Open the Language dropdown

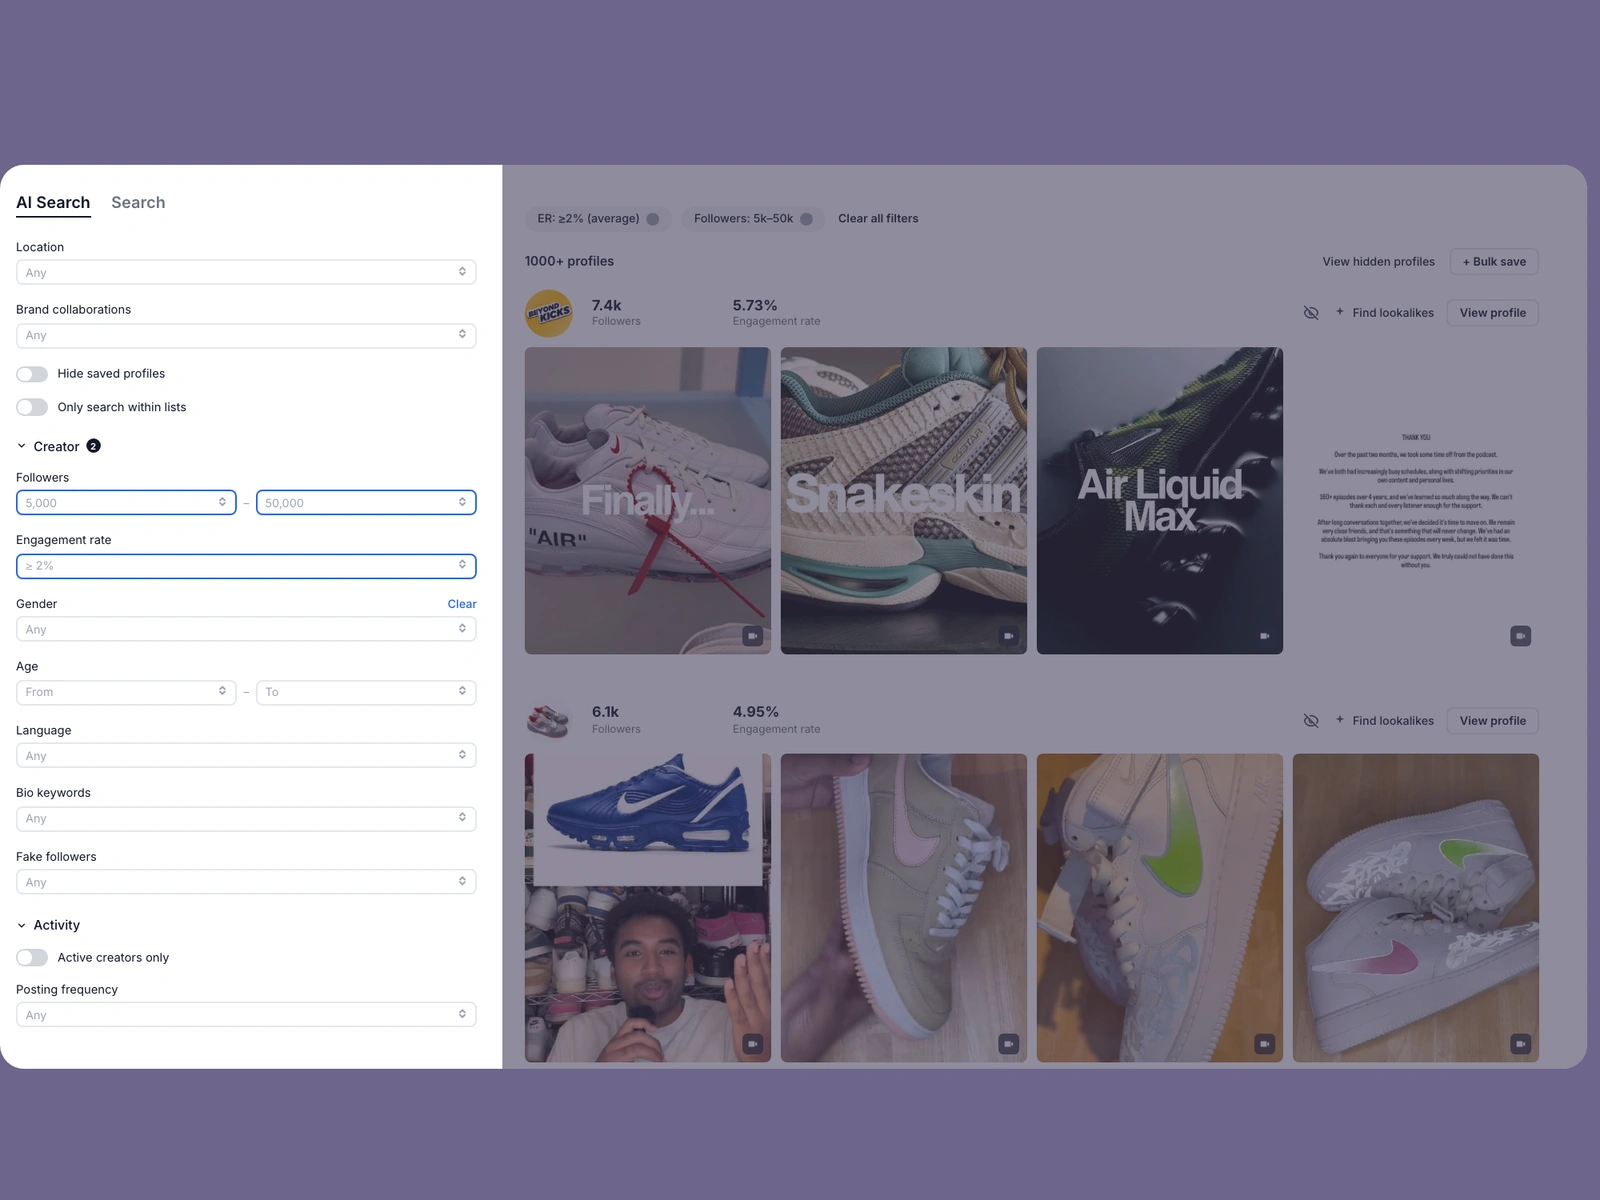pos(246,755)
